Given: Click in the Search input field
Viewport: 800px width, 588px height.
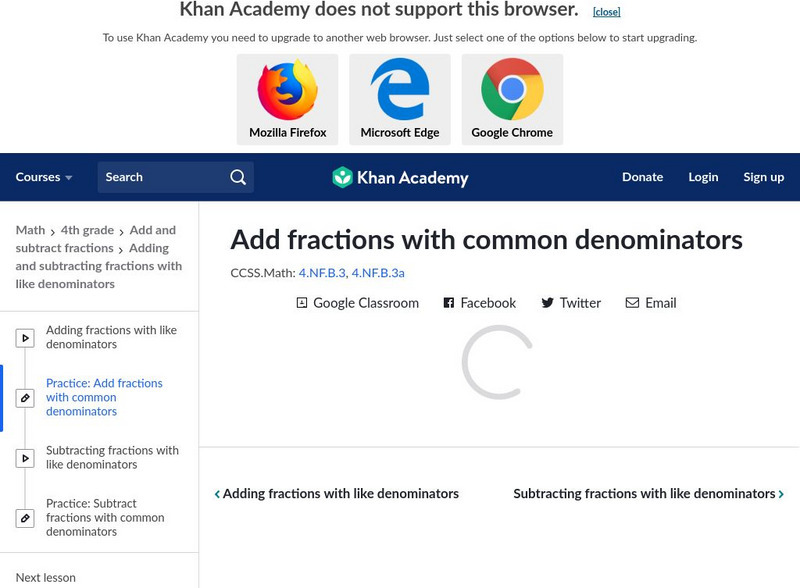Looking at the screenshot, I should pos(160,177).
